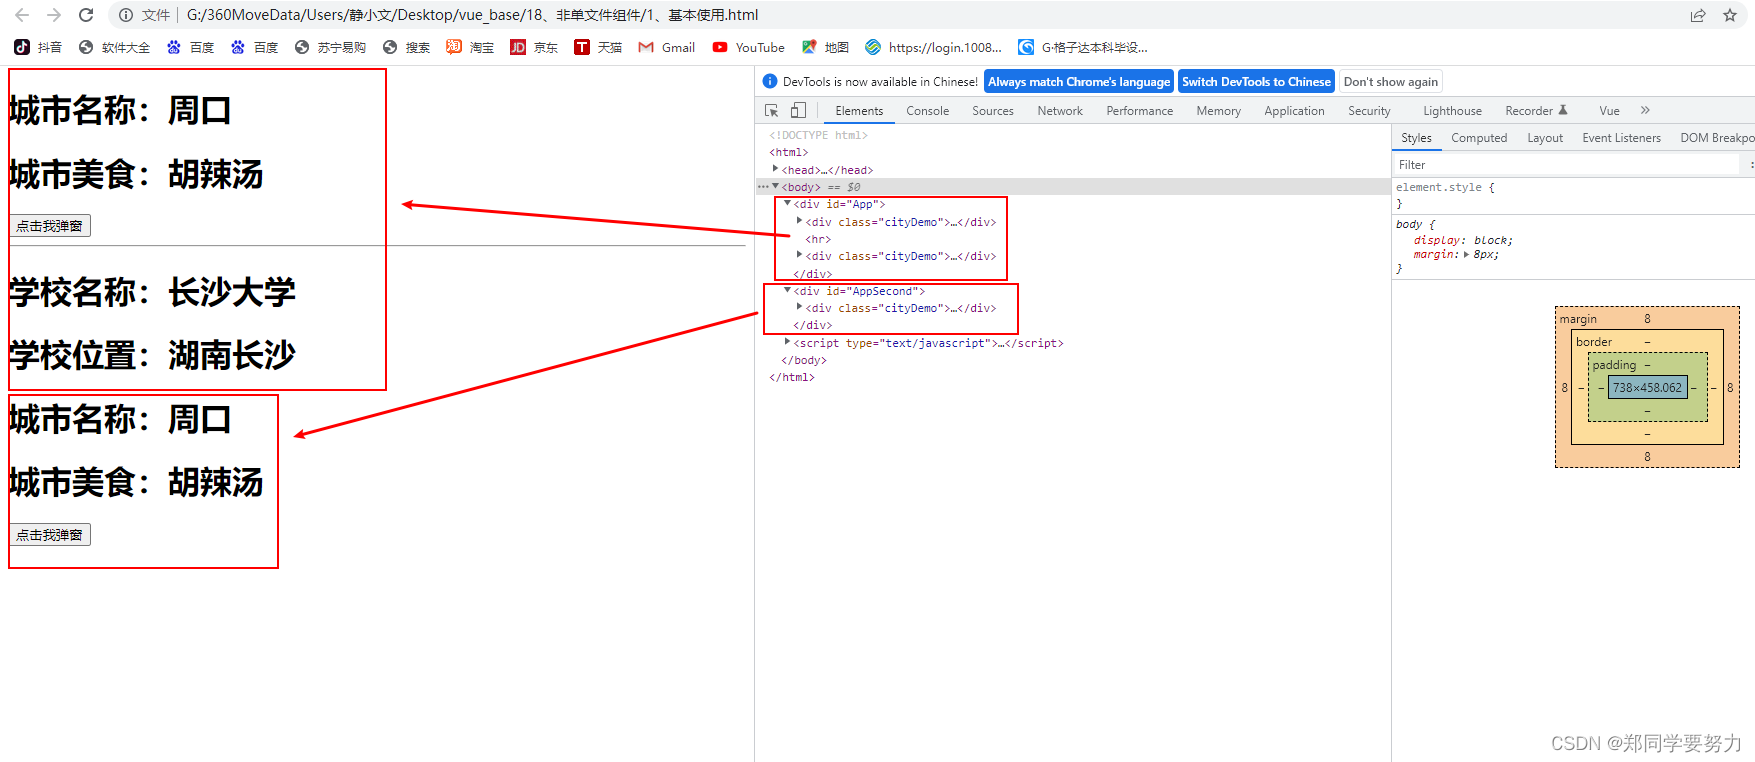Image resolution: width=1755 pixels, height=762 pixels.
Task: Open the Application tab
Action: 1294,111
